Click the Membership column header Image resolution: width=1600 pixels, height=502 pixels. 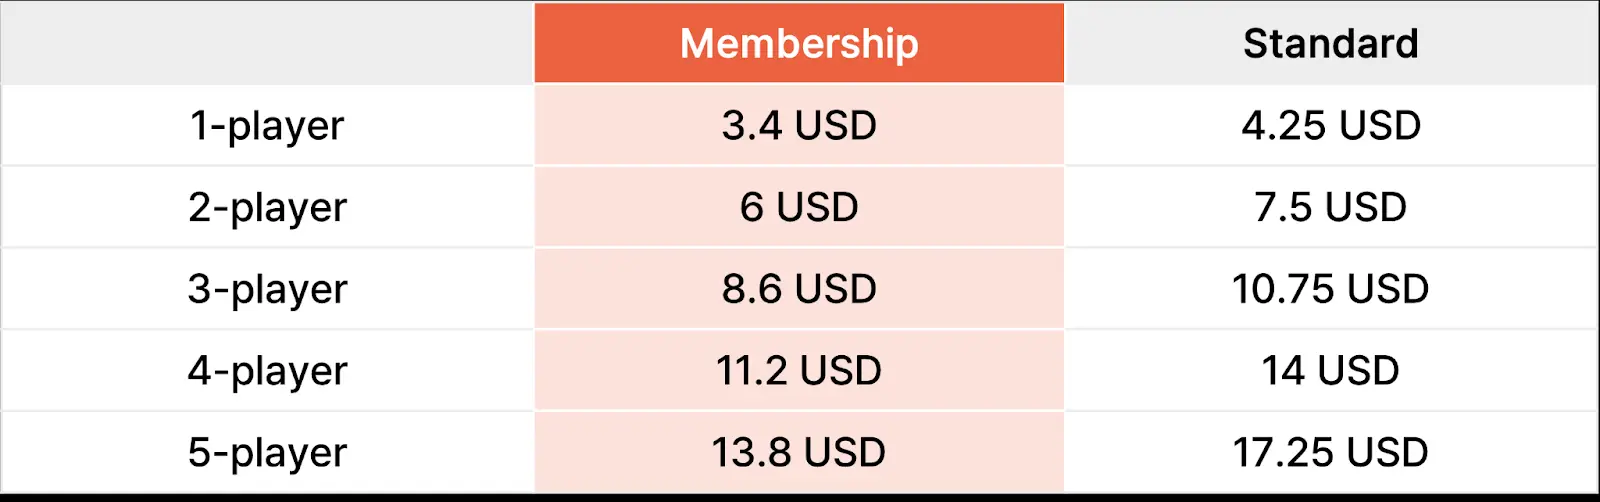[799, 43]
